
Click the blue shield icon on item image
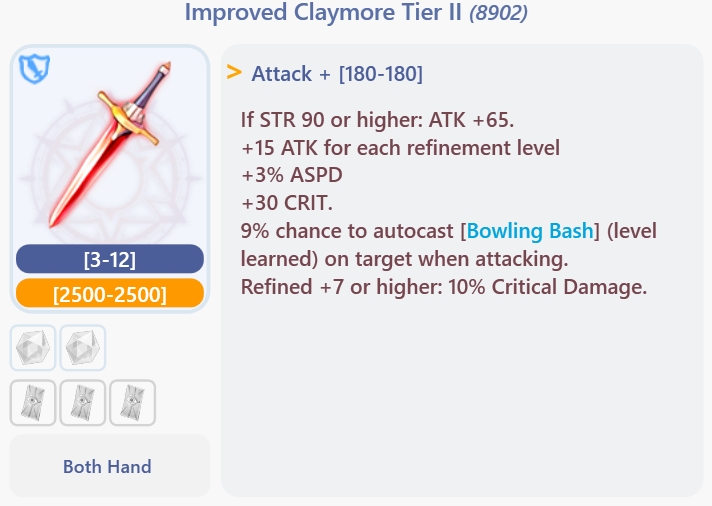click(x=35, y=69)
